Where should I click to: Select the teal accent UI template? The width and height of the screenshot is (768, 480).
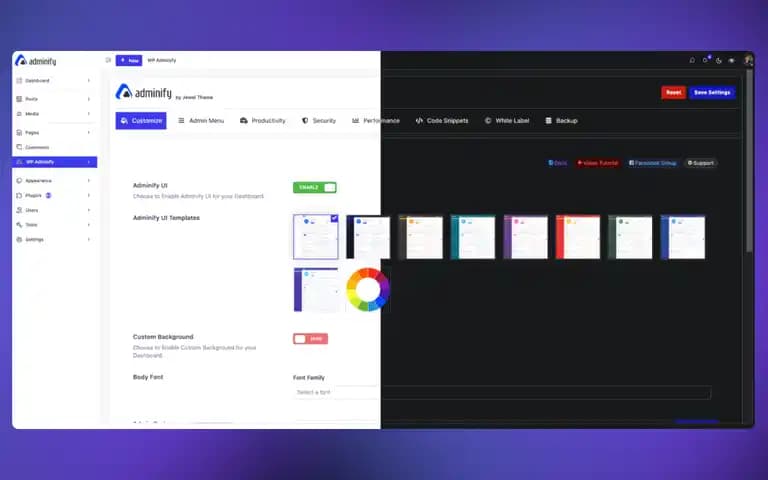[x=473, y=237]
